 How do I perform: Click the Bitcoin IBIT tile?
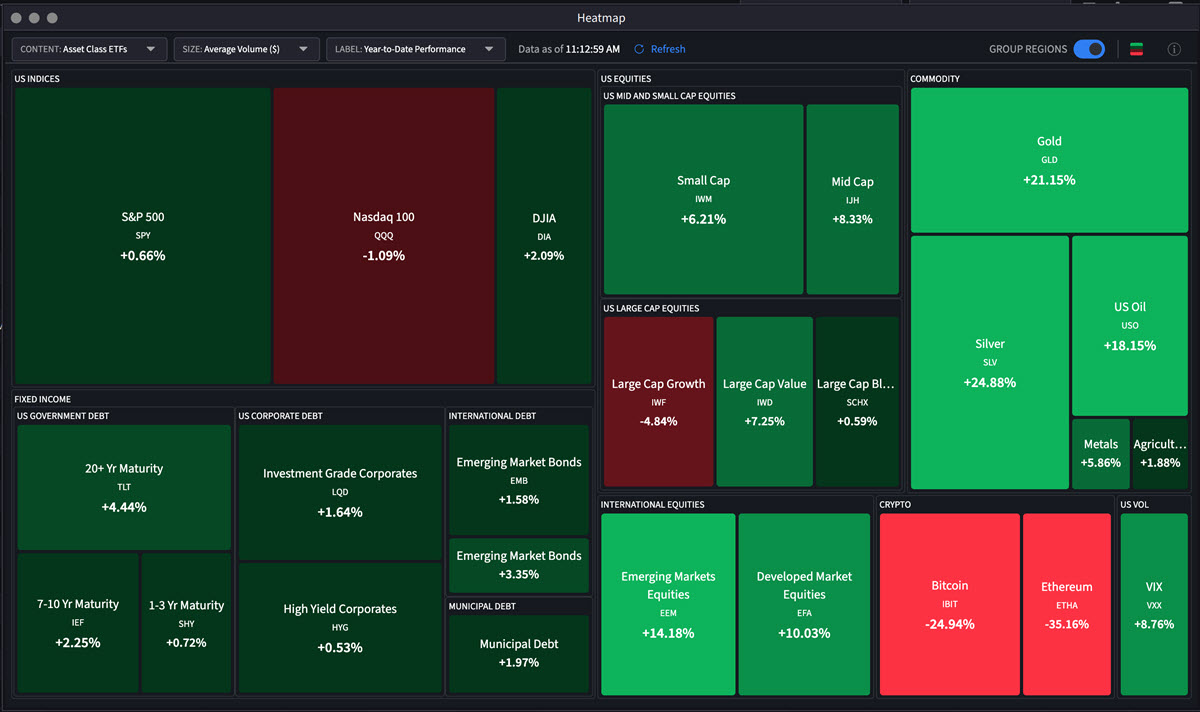pyautogui.click(x=949, y=603)
